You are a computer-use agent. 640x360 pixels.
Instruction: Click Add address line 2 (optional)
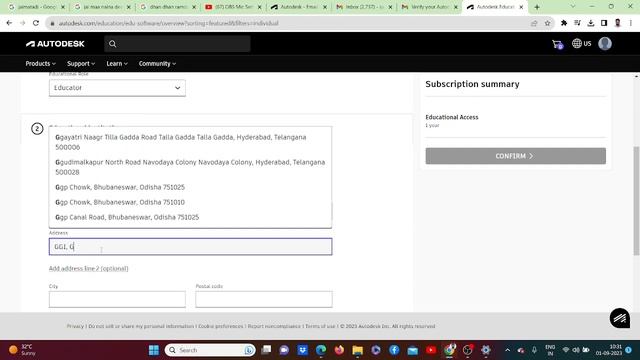[89, 268]
